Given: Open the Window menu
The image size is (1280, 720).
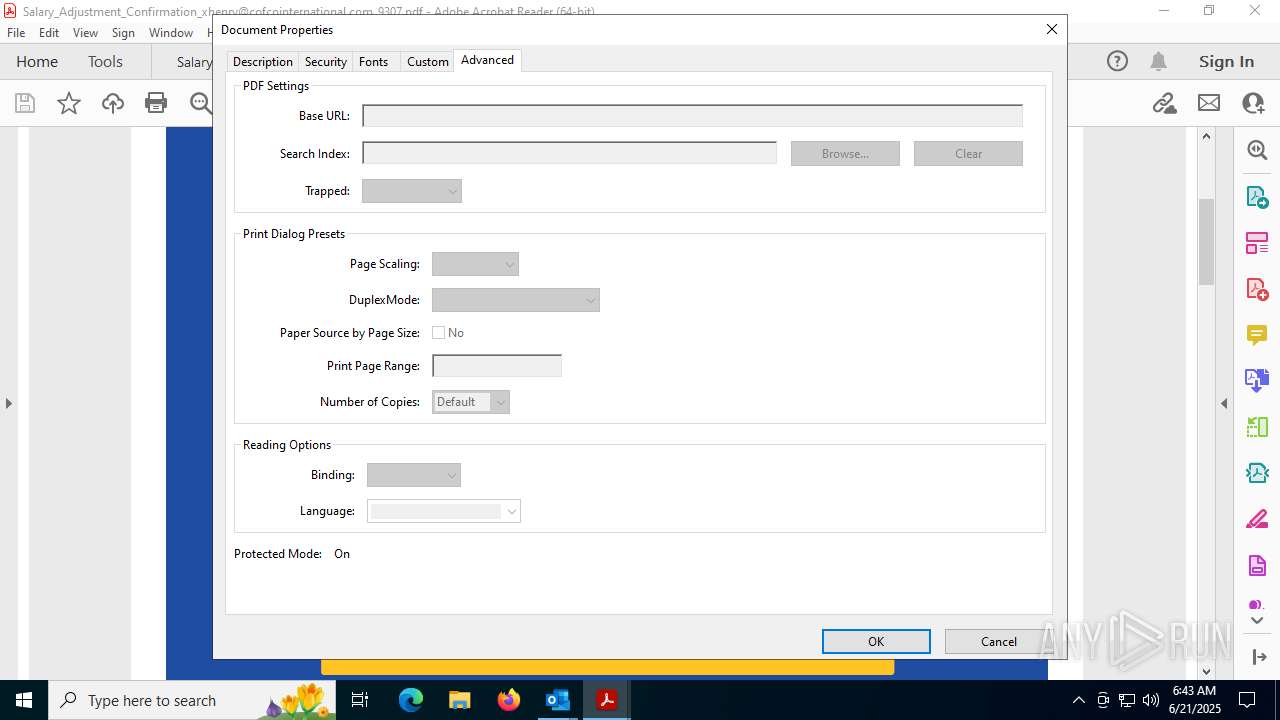Looking at the screenshot, I should pos(171,32).
